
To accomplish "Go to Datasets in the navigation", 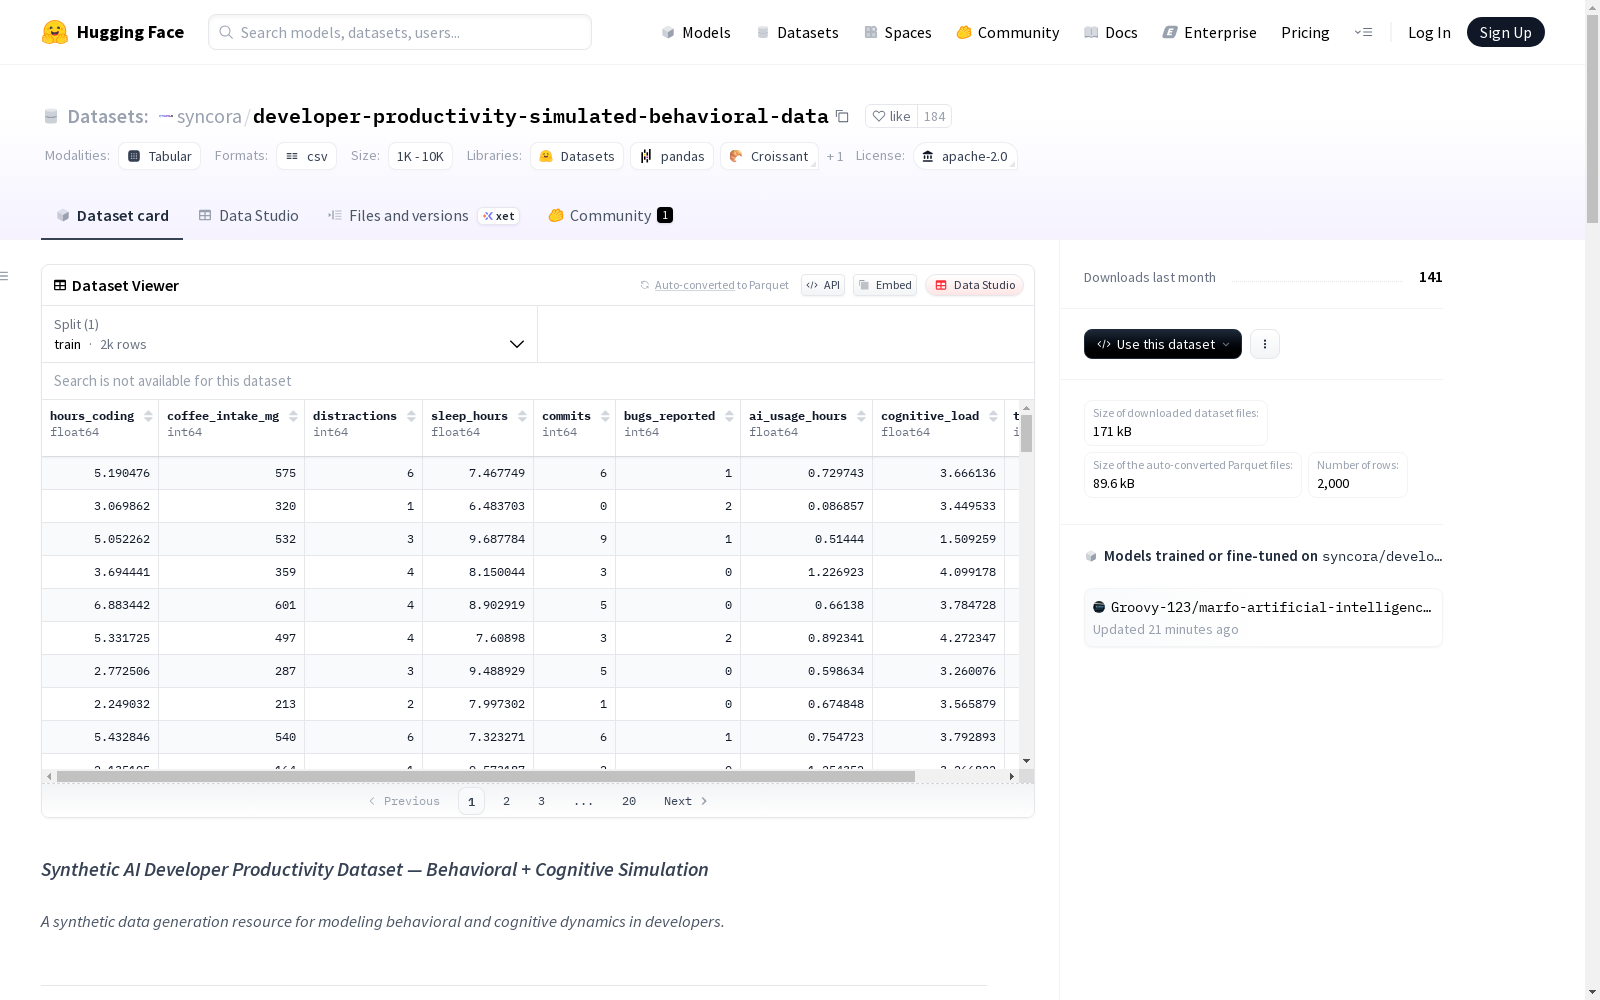I will coord(797,32).
